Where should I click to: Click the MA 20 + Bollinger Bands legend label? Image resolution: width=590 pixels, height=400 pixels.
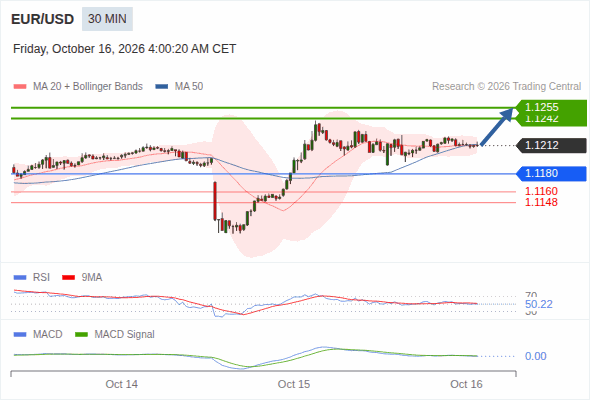tap(88, 87)
